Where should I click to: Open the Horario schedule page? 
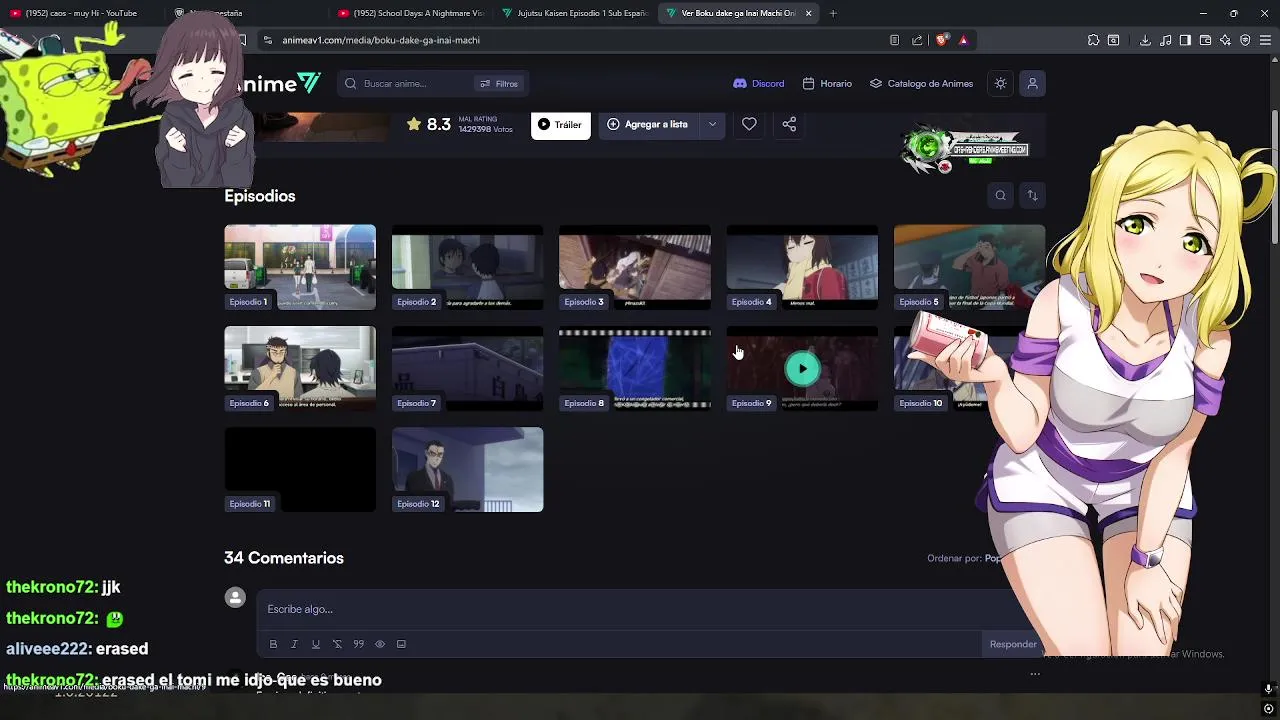point(827,84)
